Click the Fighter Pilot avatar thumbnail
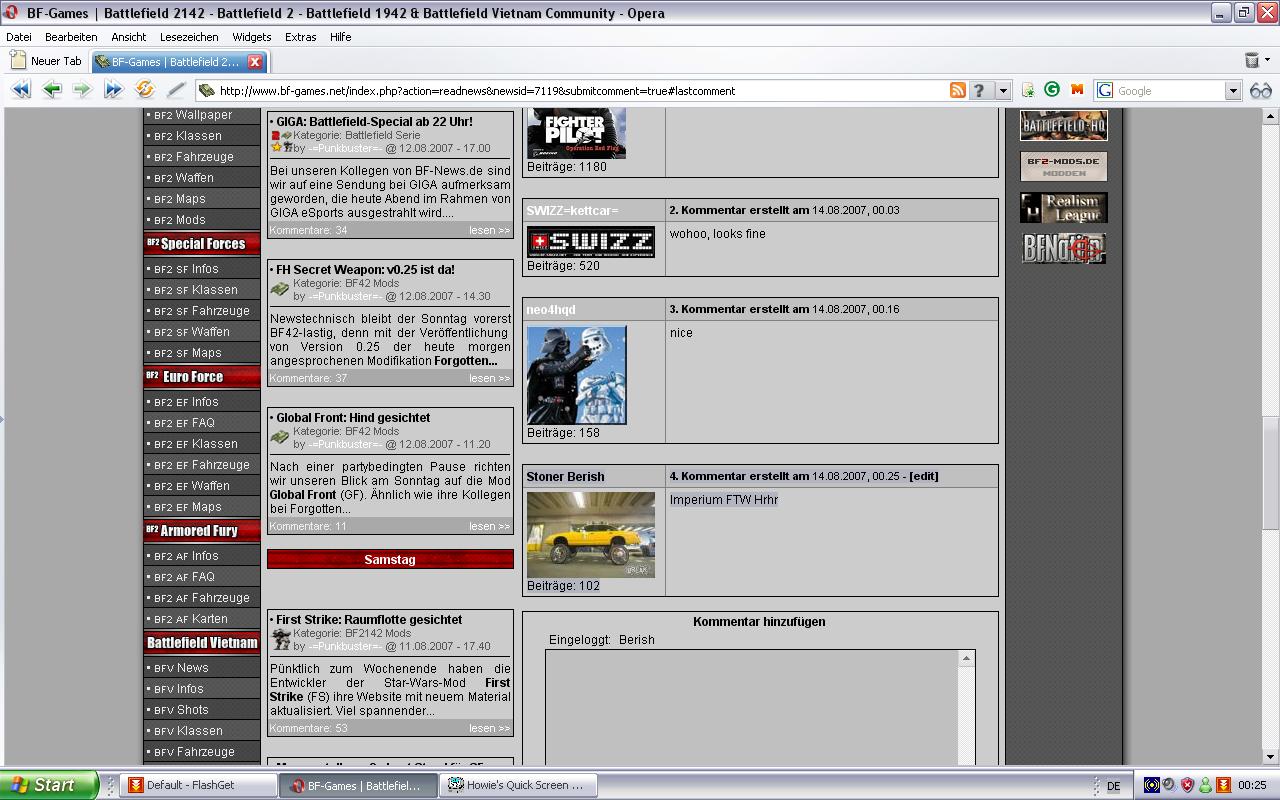1280x800 pixels. point(576,134)
